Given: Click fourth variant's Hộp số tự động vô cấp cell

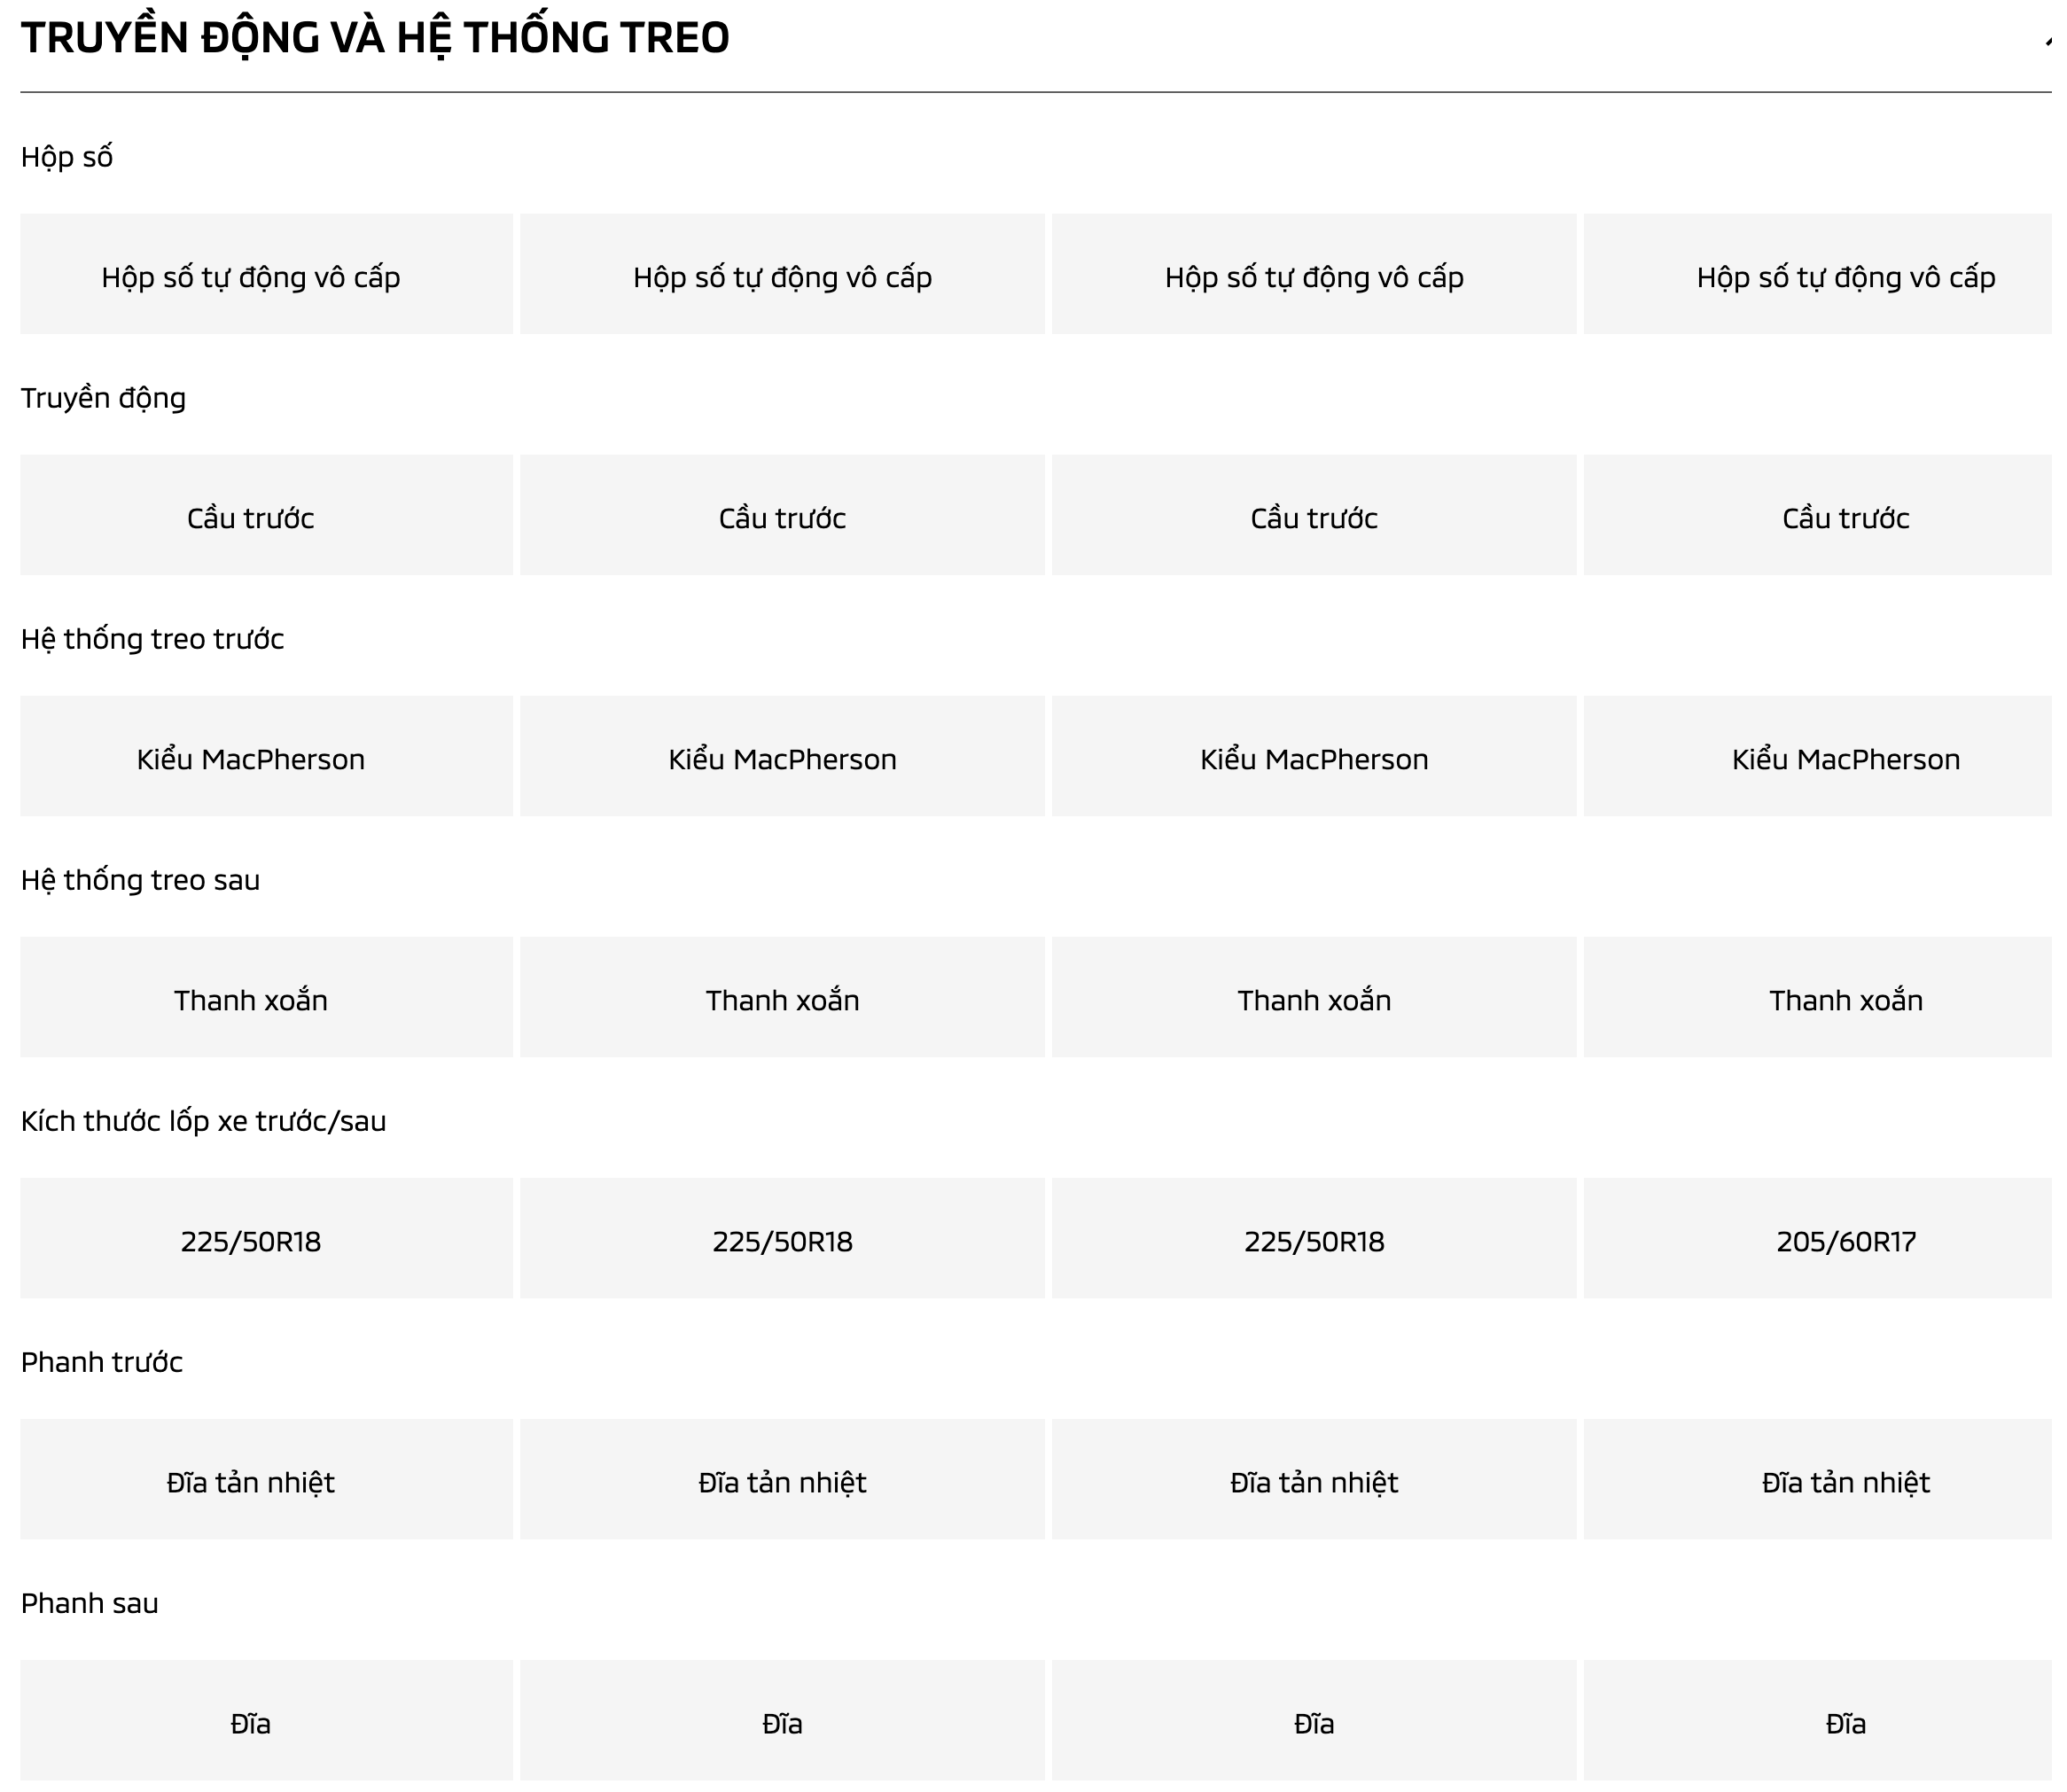Looking at the screenshot, I should (1817, 274).
